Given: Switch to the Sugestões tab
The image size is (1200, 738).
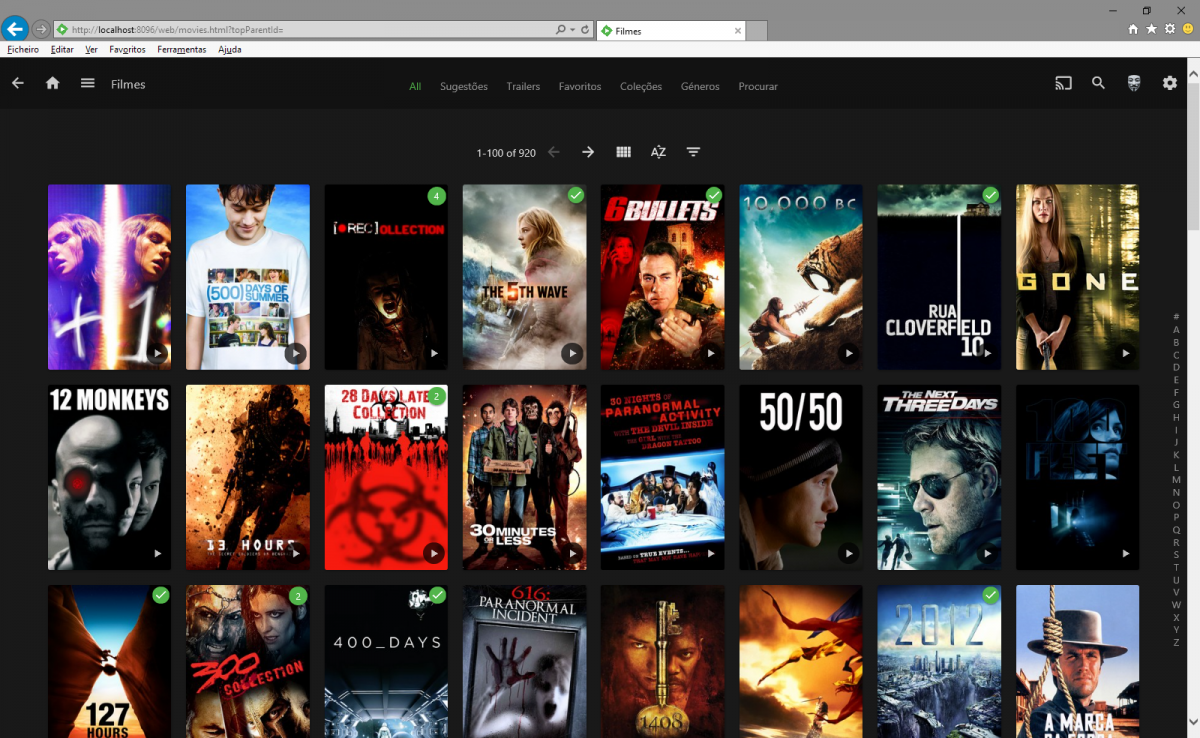Looking at the screenshot, I should [x=464, y=86].
